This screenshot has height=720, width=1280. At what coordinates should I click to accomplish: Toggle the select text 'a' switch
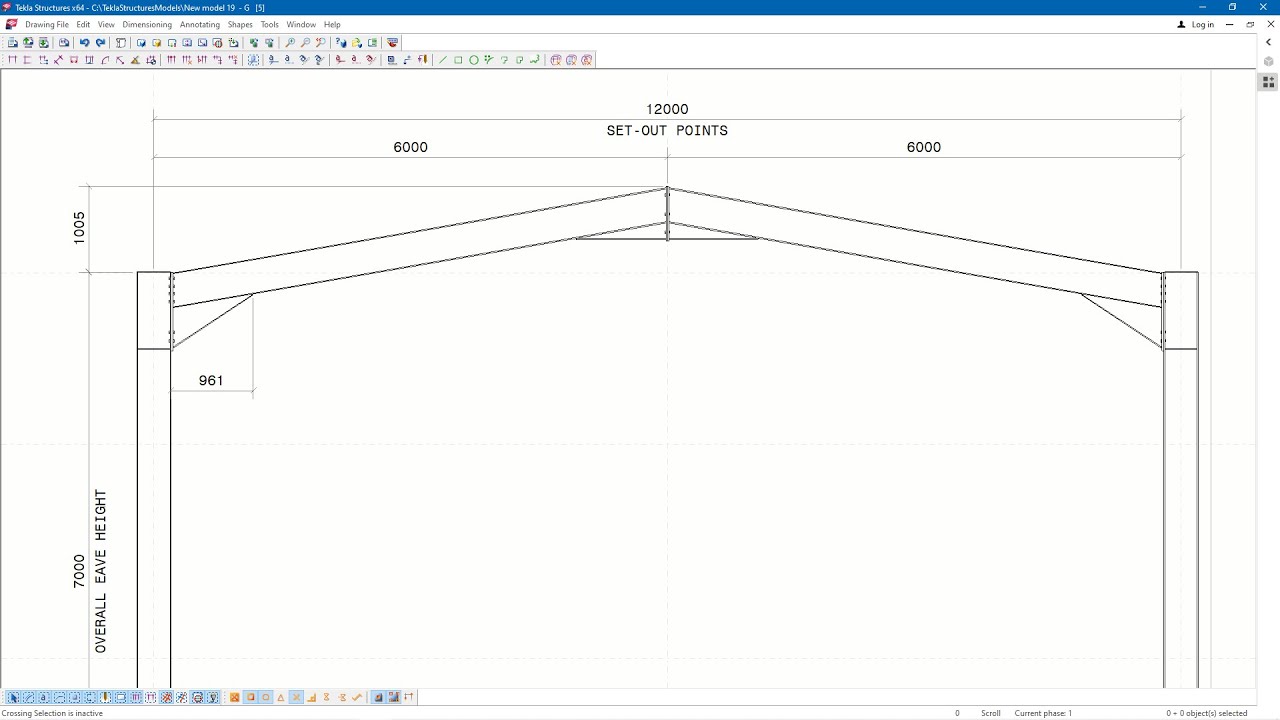tap(43, 697)
